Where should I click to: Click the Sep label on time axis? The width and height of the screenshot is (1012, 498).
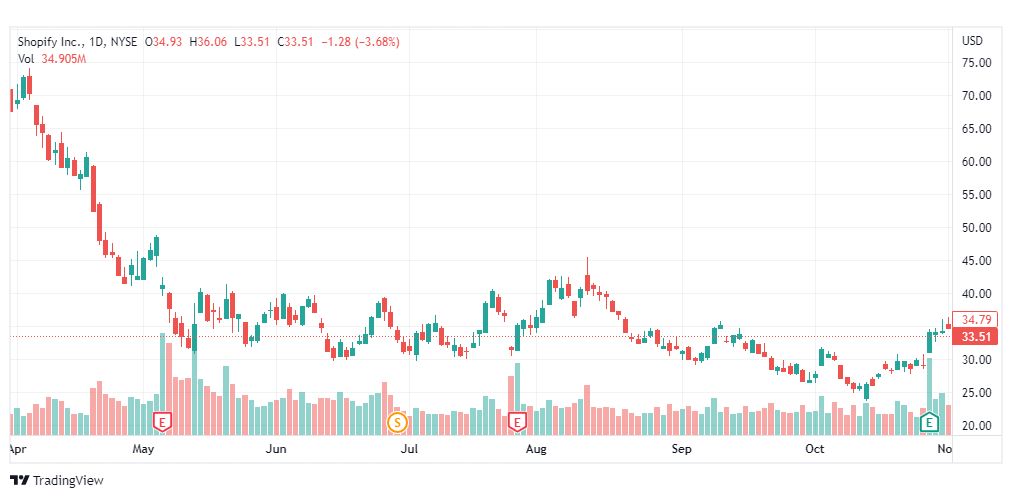coord(682,448)
